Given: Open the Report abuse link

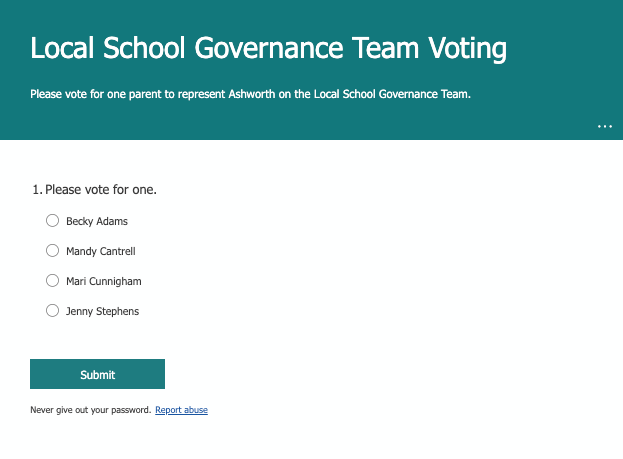Looking at the screenshot, I should pos(181,410).
